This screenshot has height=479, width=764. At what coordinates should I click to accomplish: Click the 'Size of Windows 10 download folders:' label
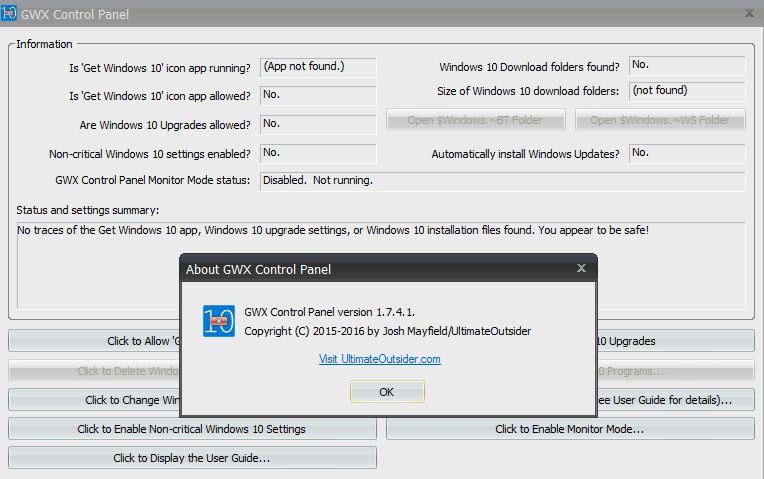point(528,91)
